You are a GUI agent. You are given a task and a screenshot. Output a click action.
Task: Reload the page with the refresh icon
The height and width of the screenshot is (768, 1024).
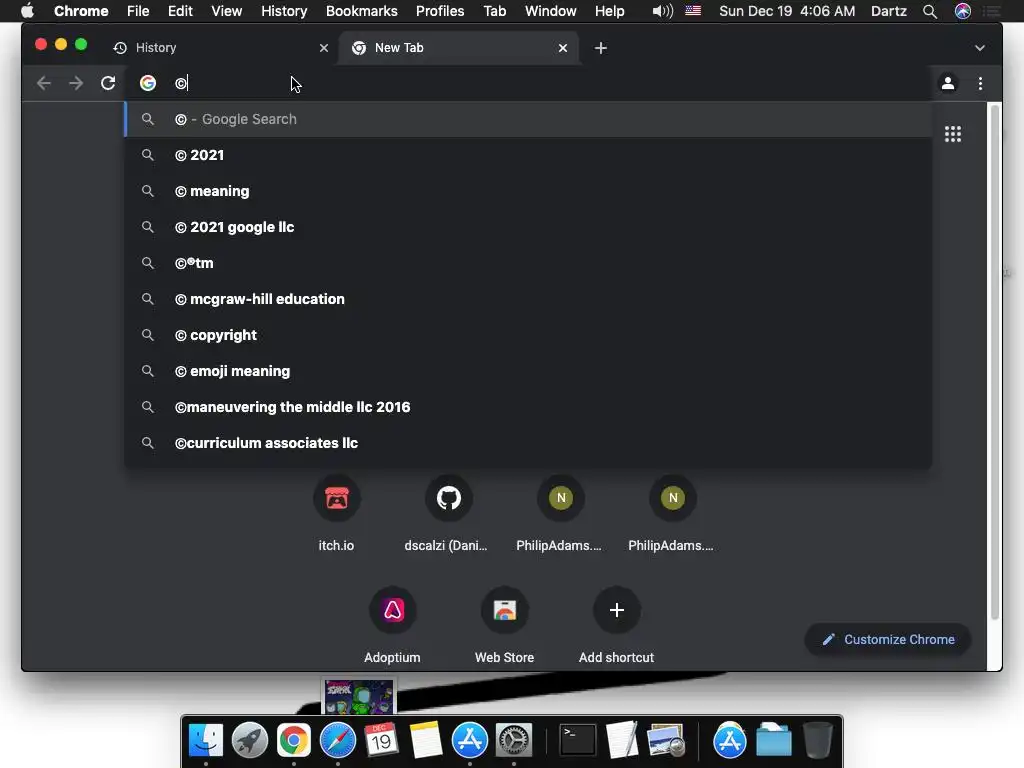point(108,83)
